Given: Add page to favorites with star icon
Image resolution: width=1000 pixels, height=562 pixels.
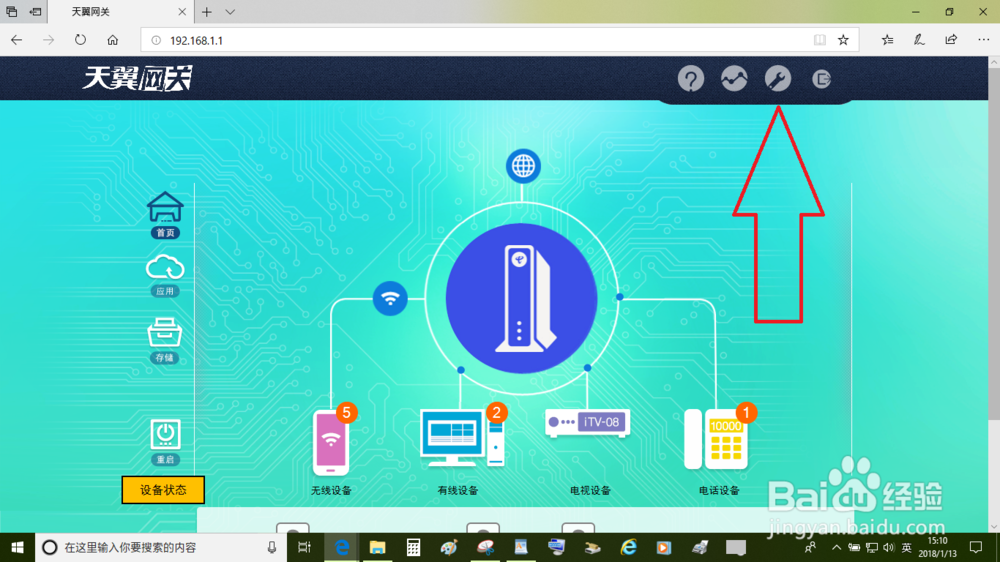Looking at the screenshot, I should 843,40.
